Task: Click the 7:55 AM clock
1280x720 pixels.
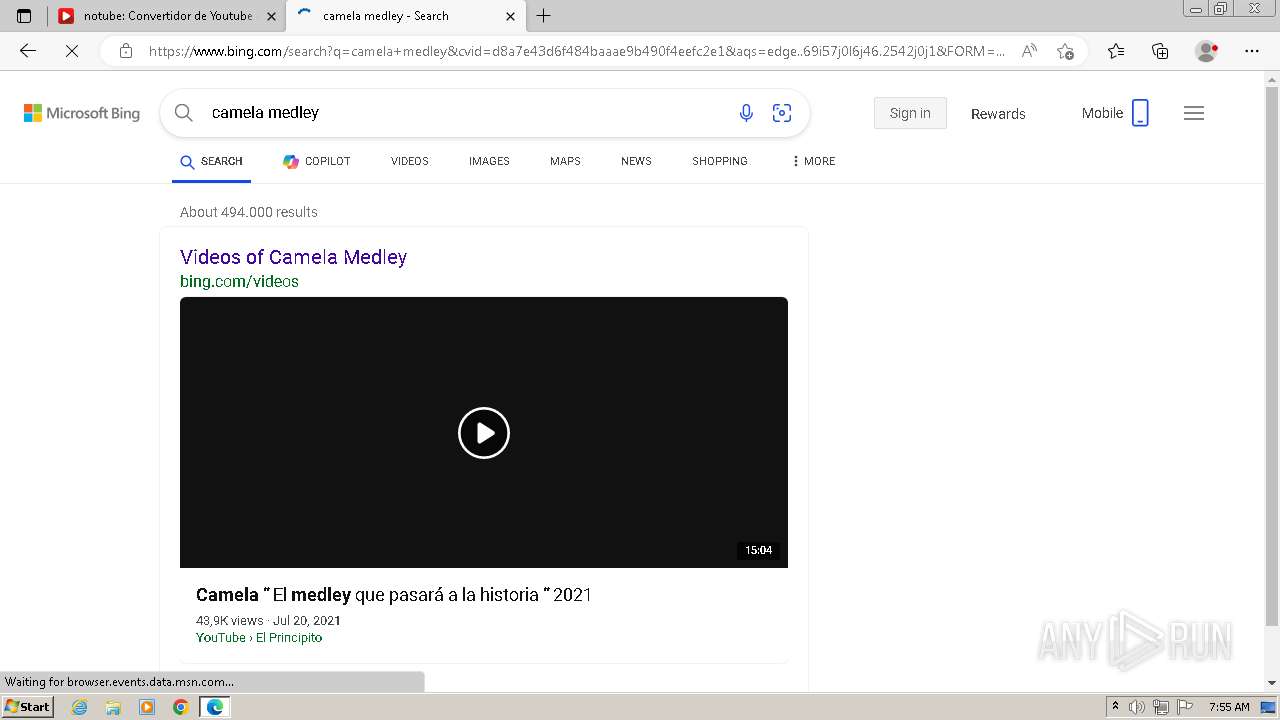Action: [x=1229, y=707]
